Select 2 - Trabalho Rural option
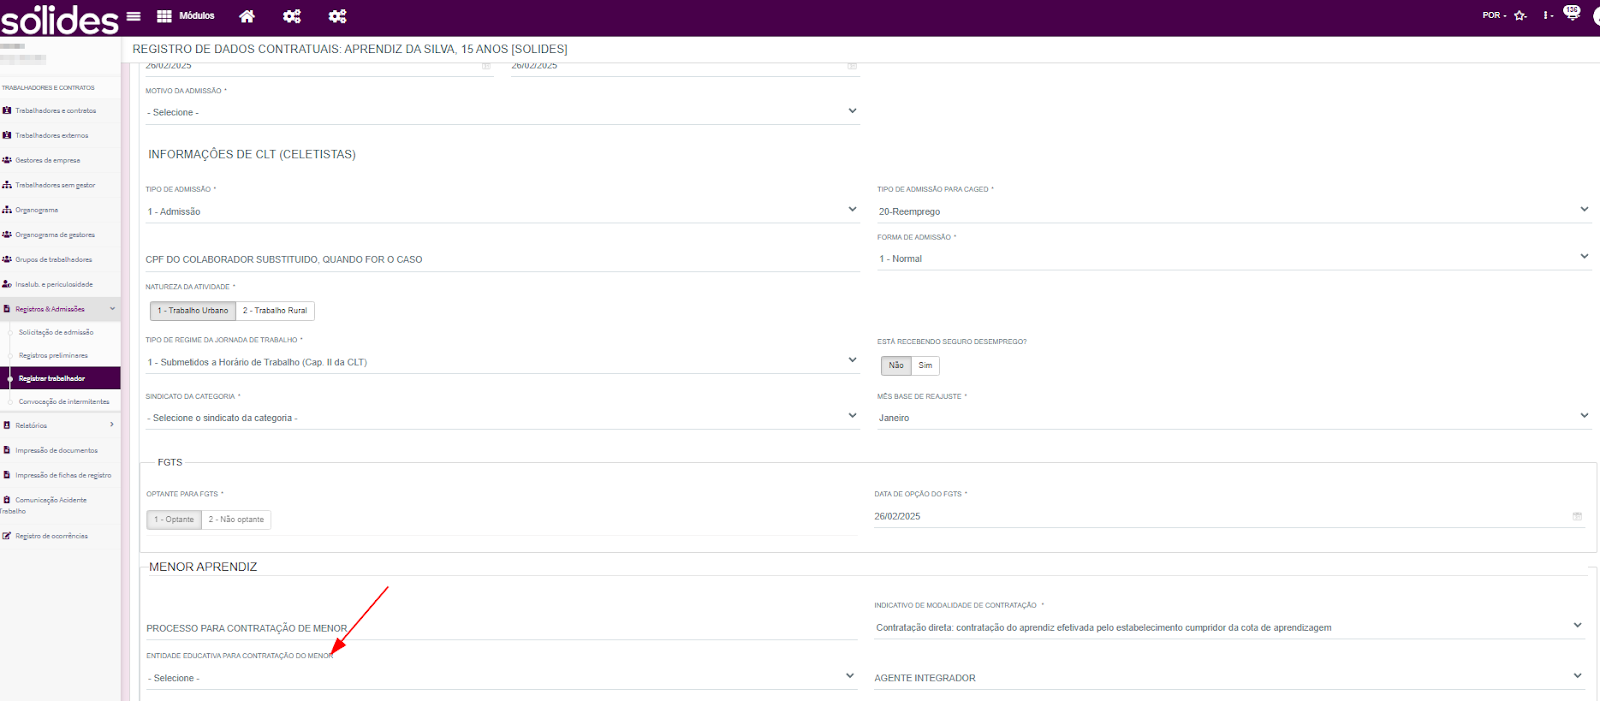The height and width of the screenshot is (701, 1600). [x=275, y=311]
